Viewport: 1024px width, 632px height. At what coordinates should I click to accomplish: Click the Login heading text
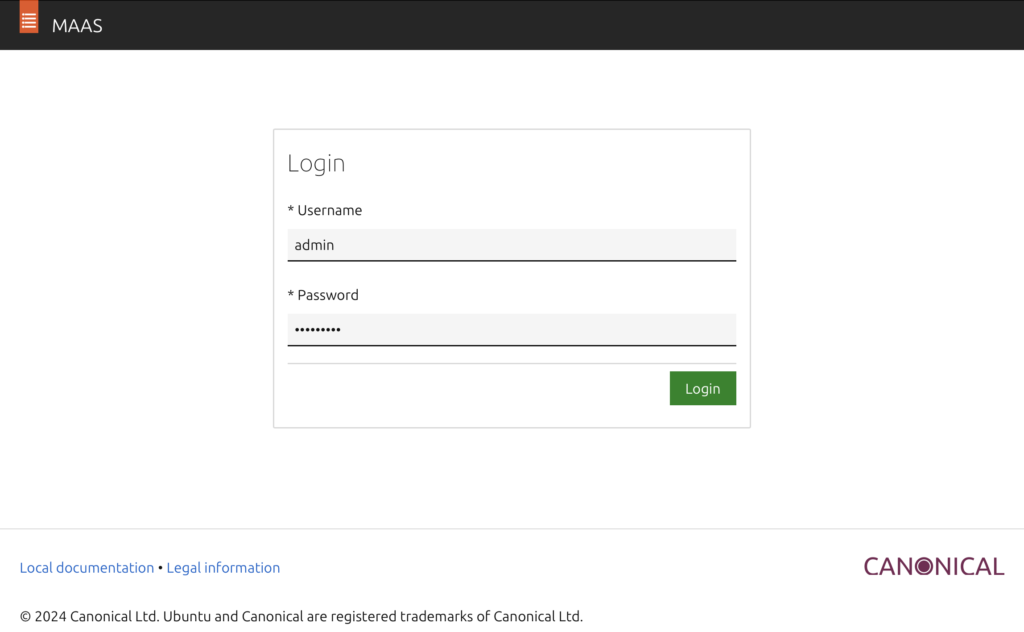point(316,163)
